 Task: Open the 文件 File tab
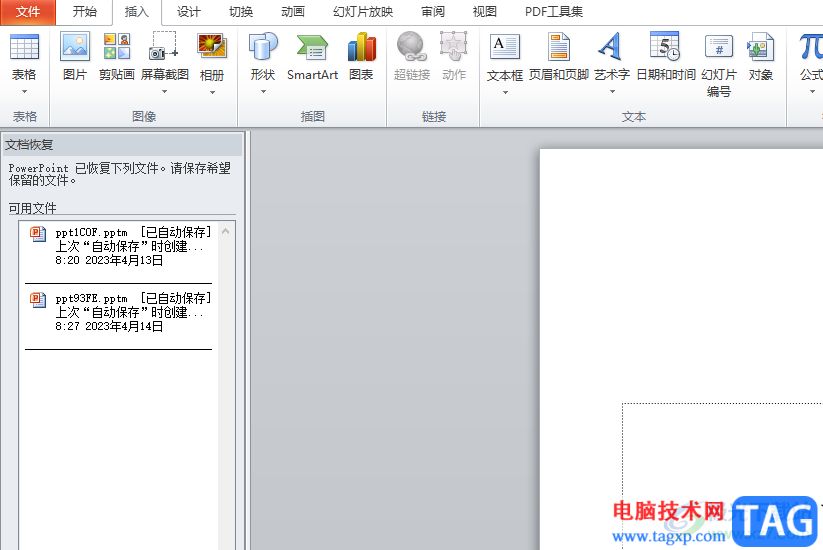coord(28,12)
